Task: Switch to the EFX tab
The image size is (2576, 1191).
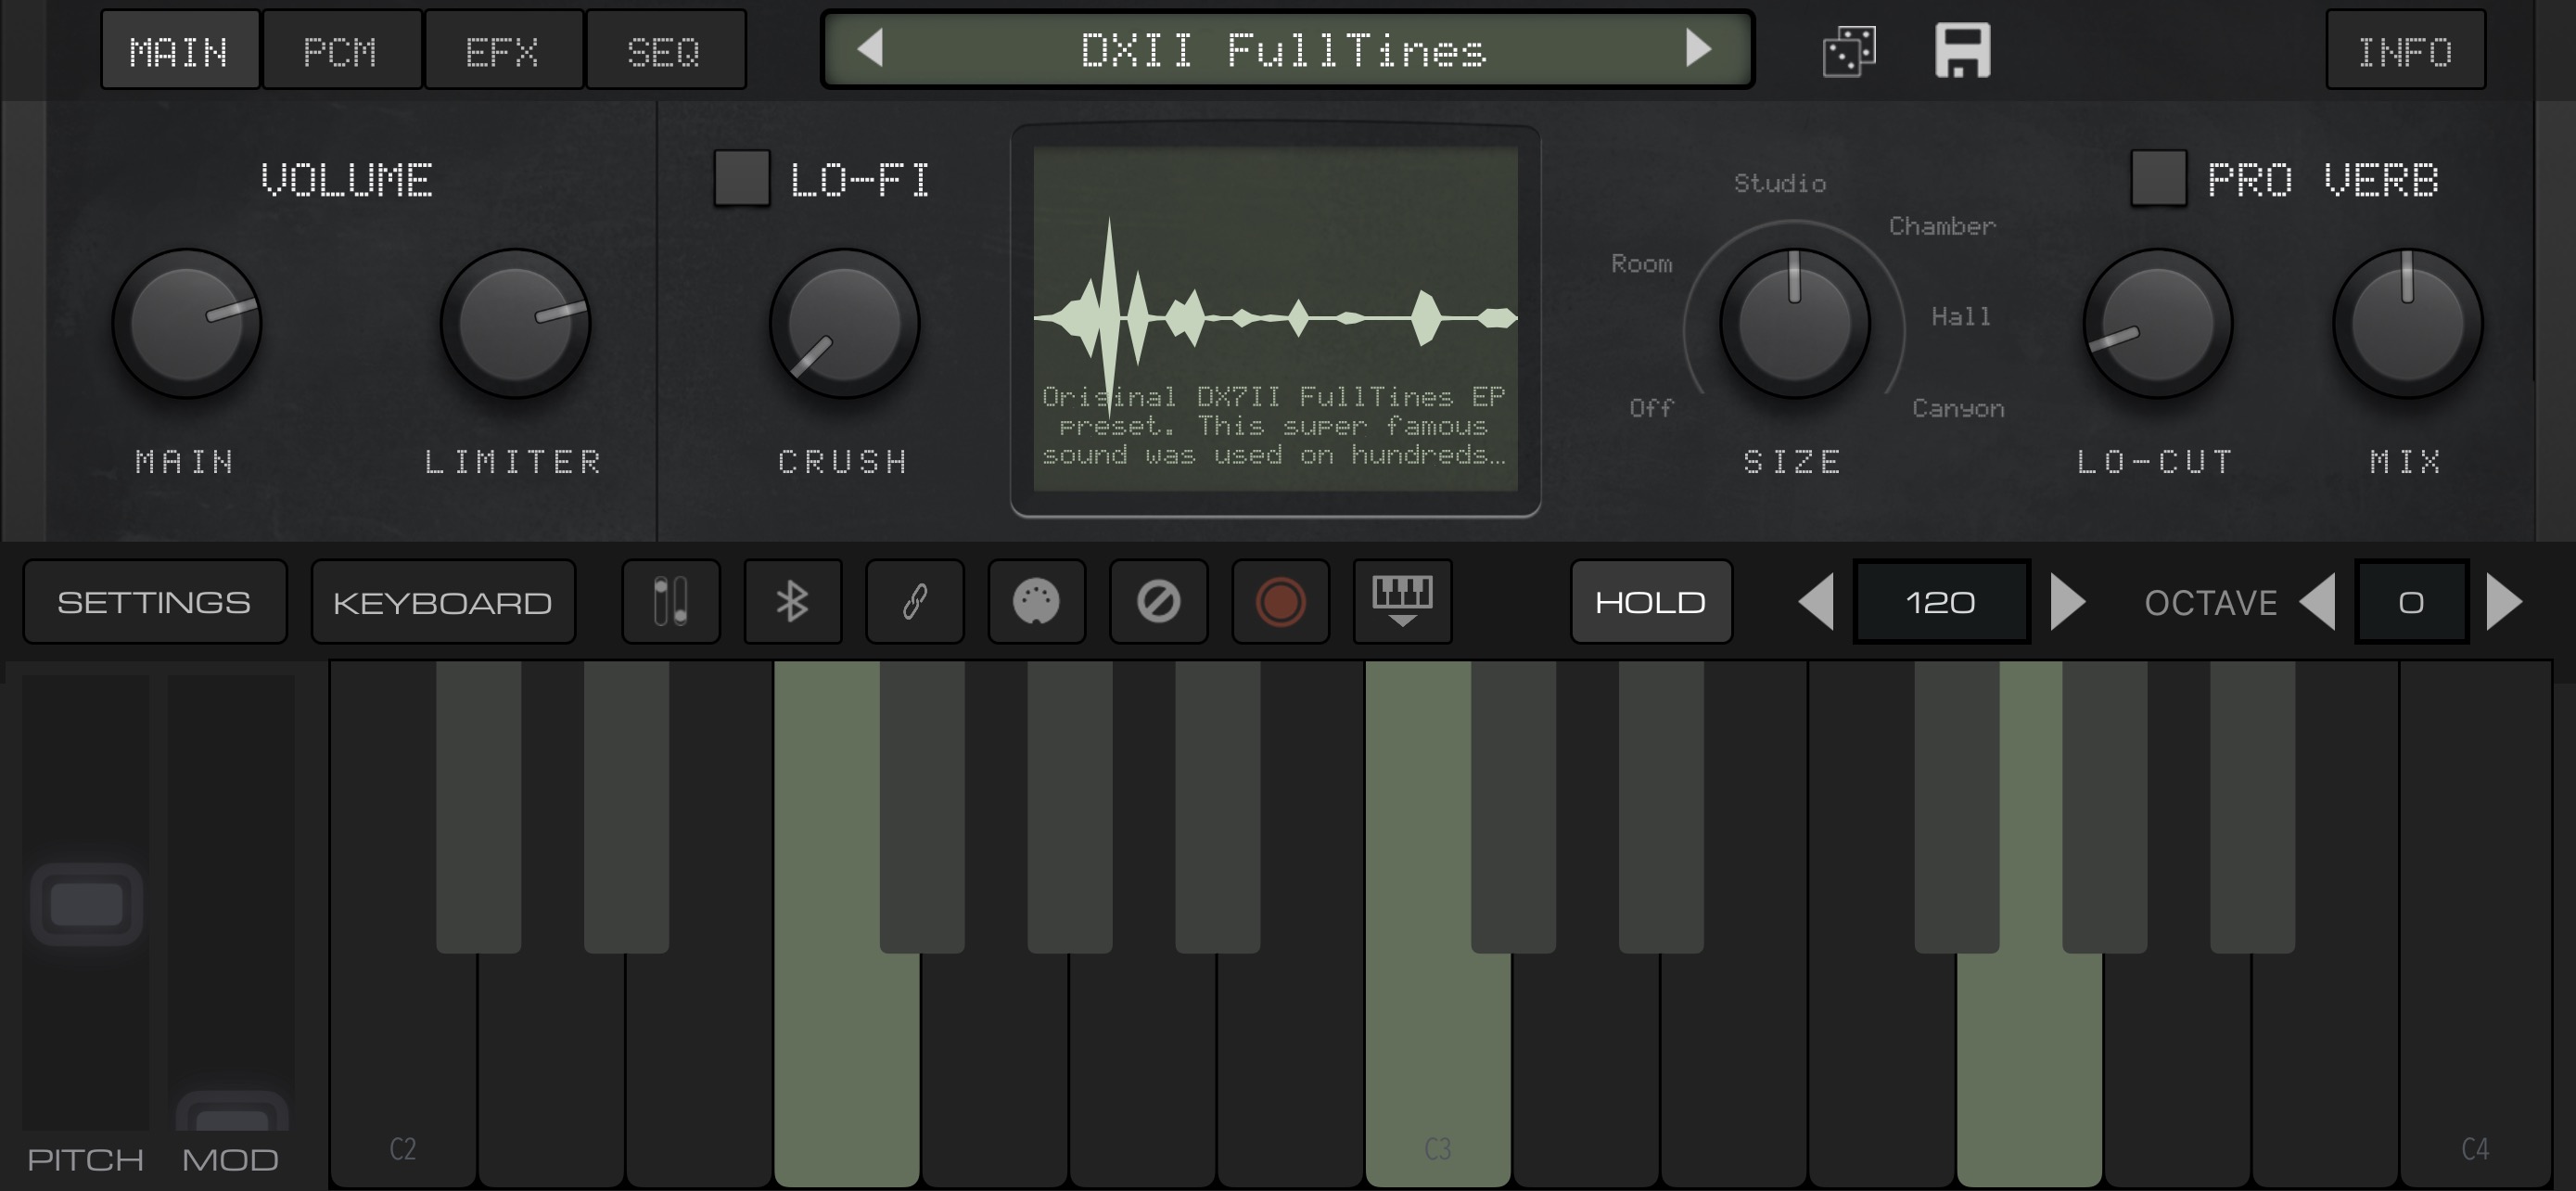Action: [x=503, y=50]
